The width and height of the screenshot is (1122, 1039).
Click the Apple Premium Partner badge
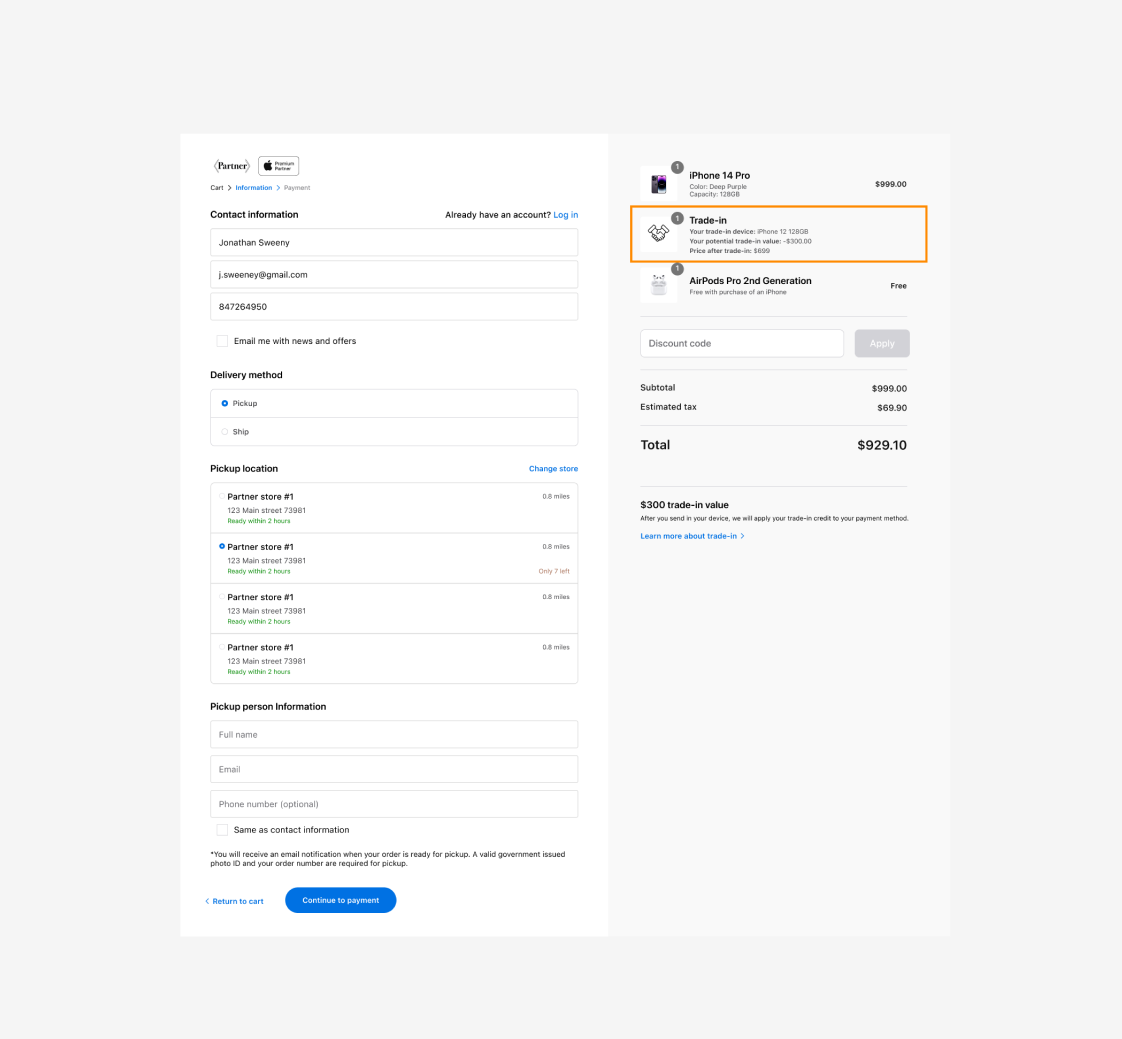click(278, 166)
